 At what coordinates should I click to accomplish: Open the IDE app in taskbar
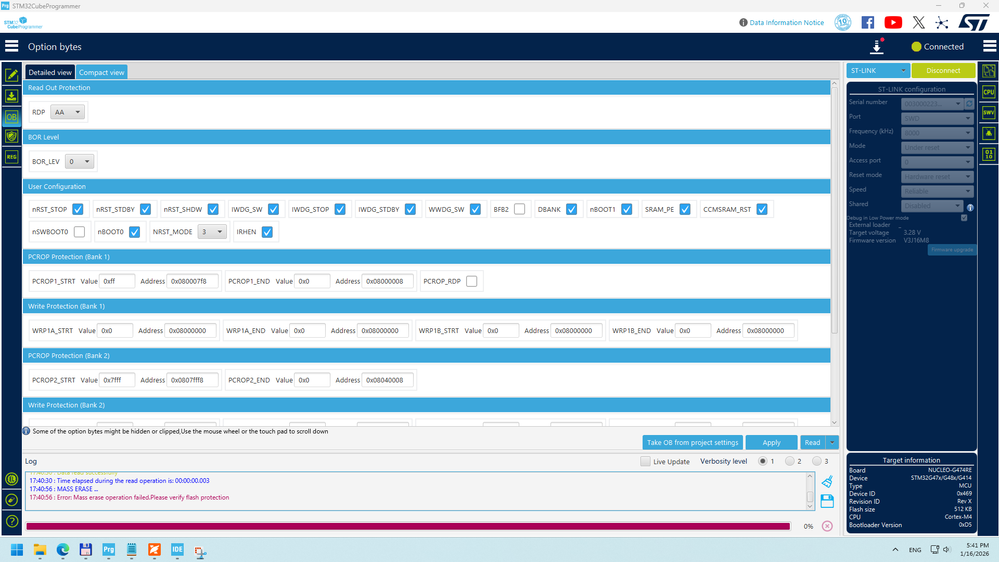pos(177,549)
